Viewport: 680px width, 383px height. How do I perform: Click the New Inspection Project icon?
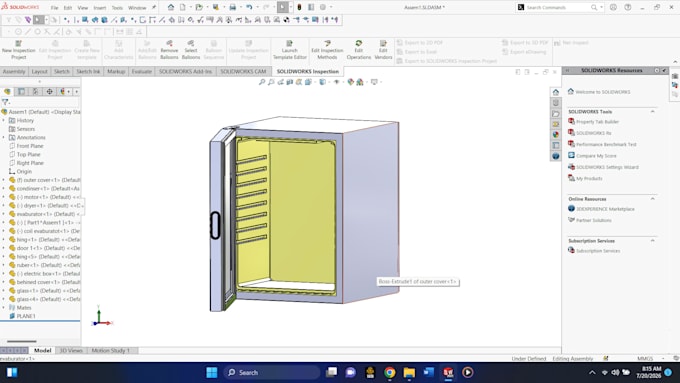pos(18,50)
